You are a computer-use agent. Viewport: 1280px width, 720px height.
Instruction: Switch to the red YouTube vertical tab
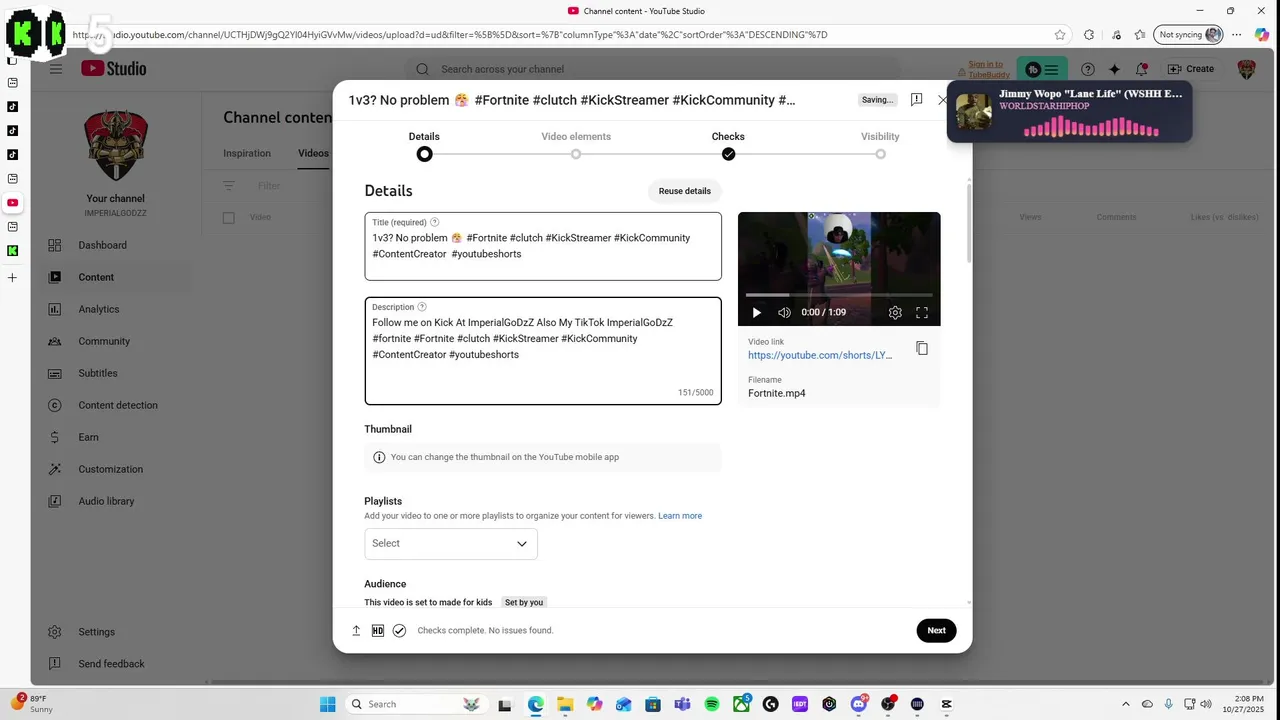pyautogui.click(x=12, y=203)
